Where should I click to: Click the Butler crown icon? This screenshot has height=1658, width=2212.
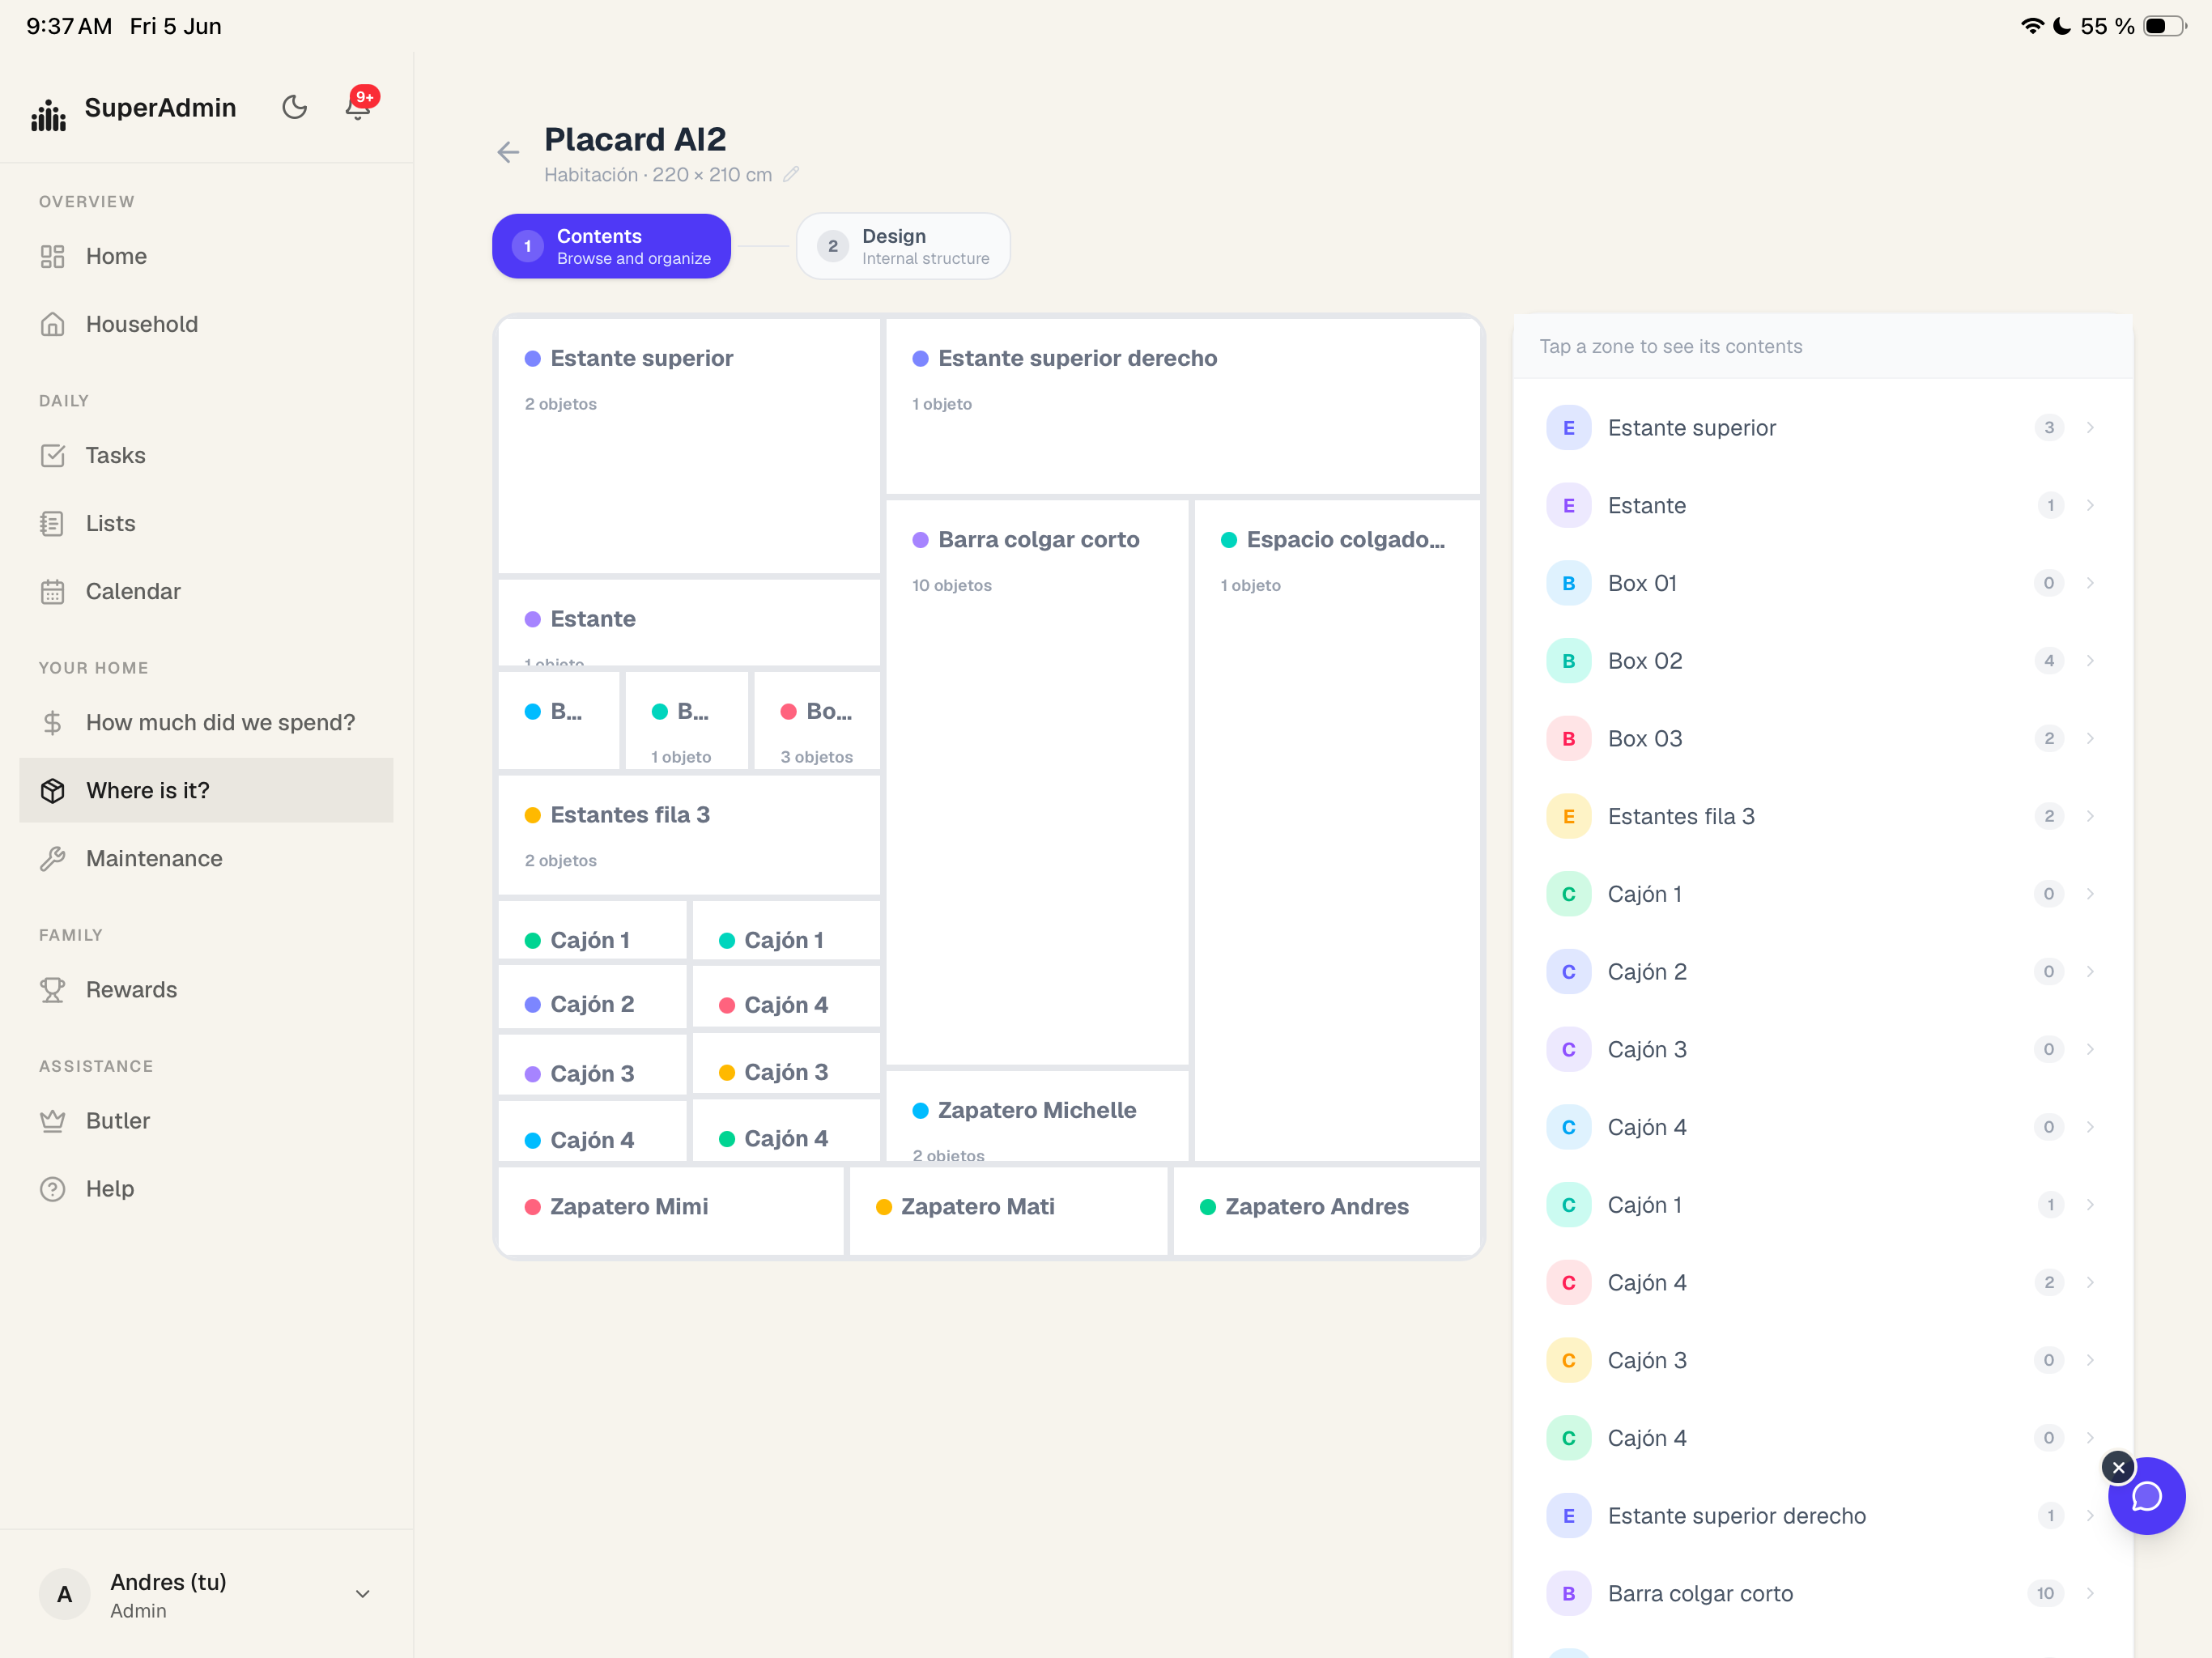pos(53,1120)
